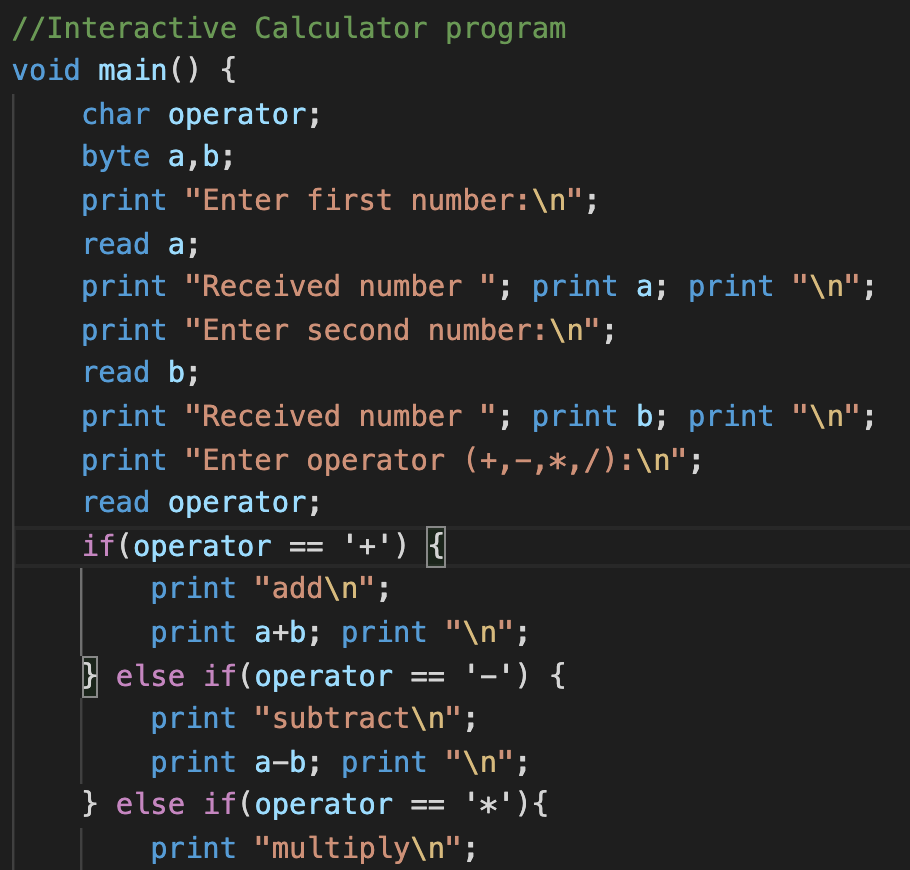Click the "Enter second number" string
The image size is (910, 870).
(x=399, y=330)
